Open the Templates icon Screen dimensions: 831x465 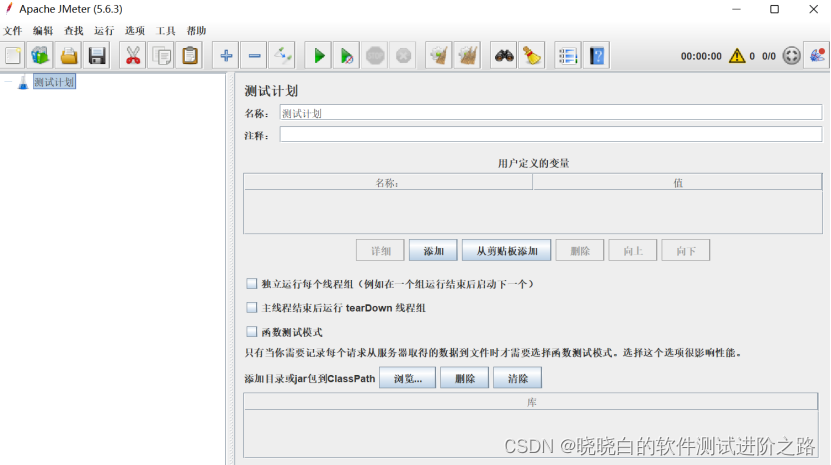pyautogui.click(x=40, y=56)
